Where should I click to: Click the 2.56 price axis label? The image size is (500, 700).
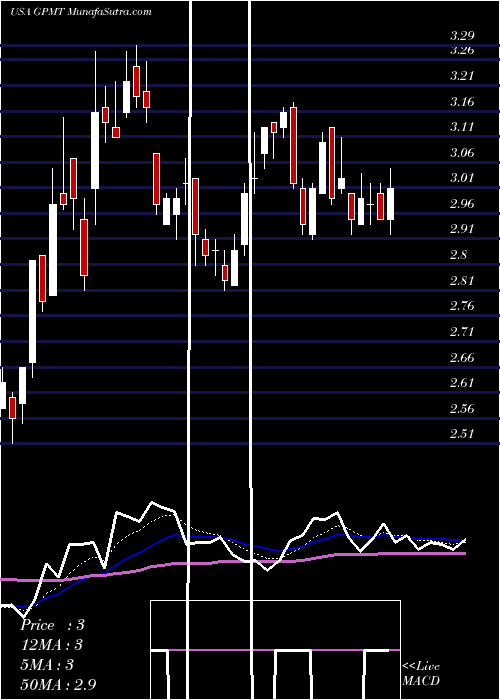pos(462,409)
